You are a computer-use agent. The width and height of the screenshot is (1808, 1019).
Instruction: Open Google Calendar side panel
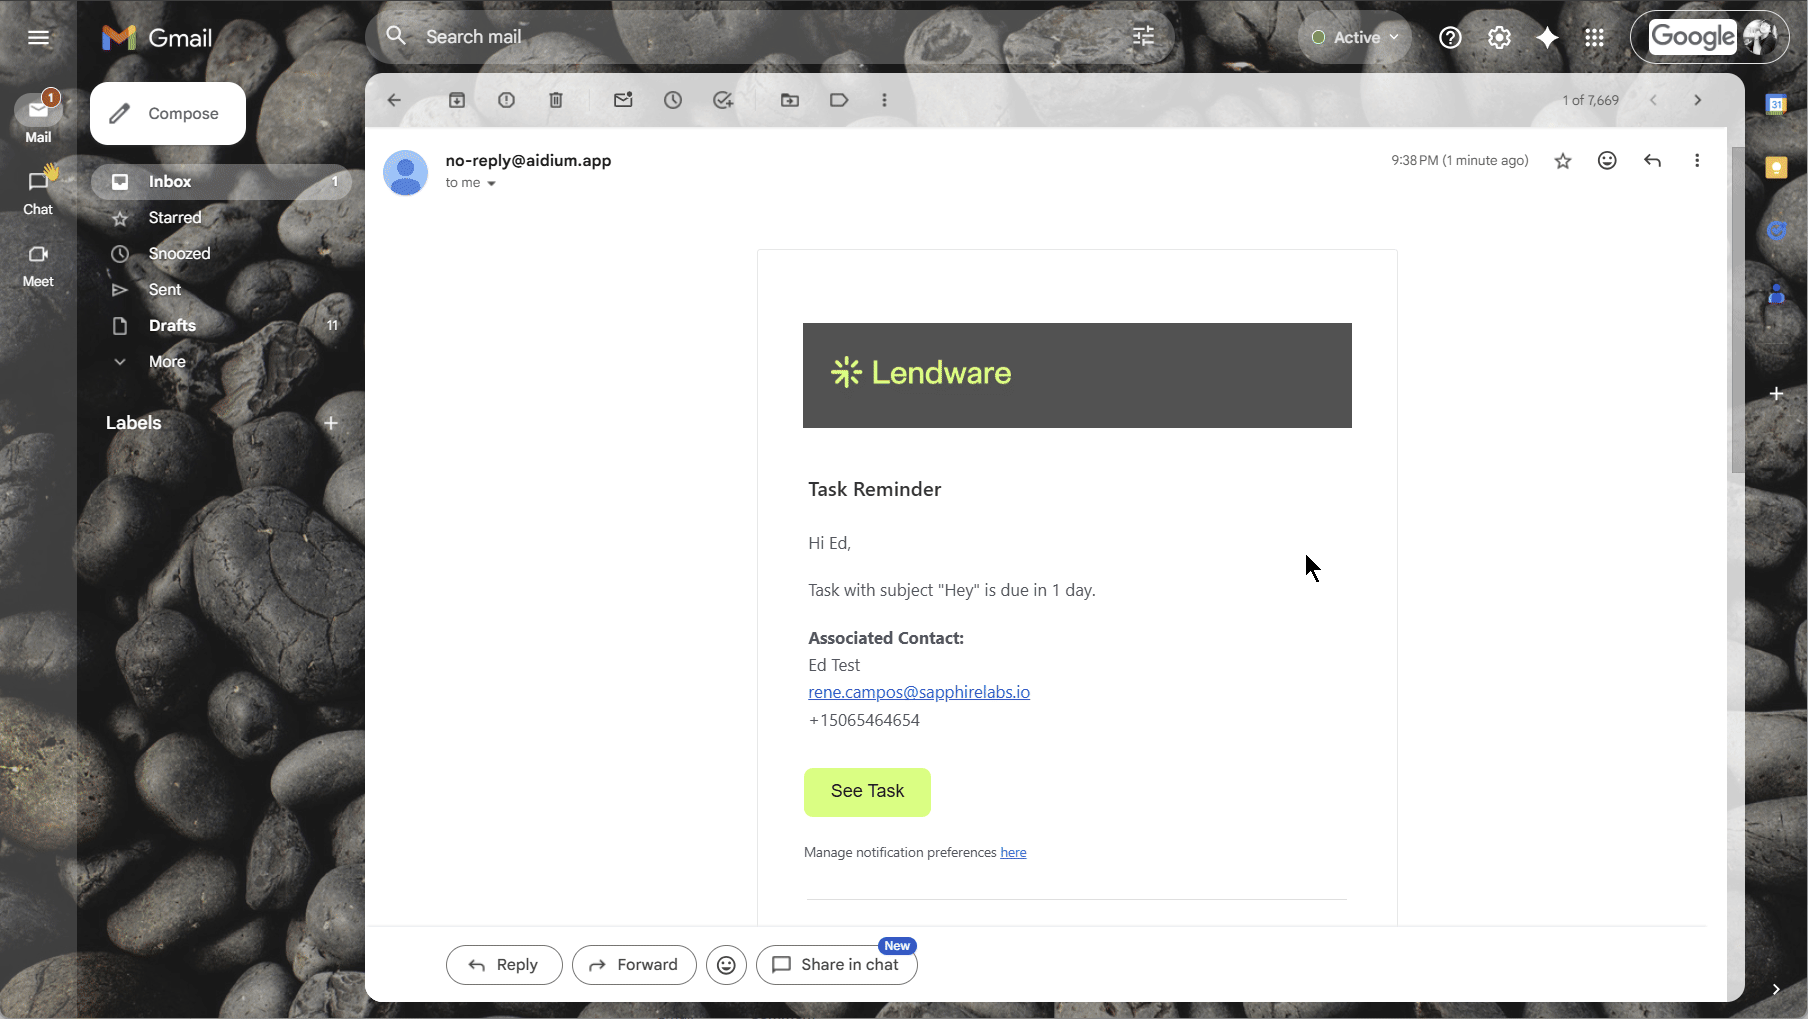pos(1776,103)
